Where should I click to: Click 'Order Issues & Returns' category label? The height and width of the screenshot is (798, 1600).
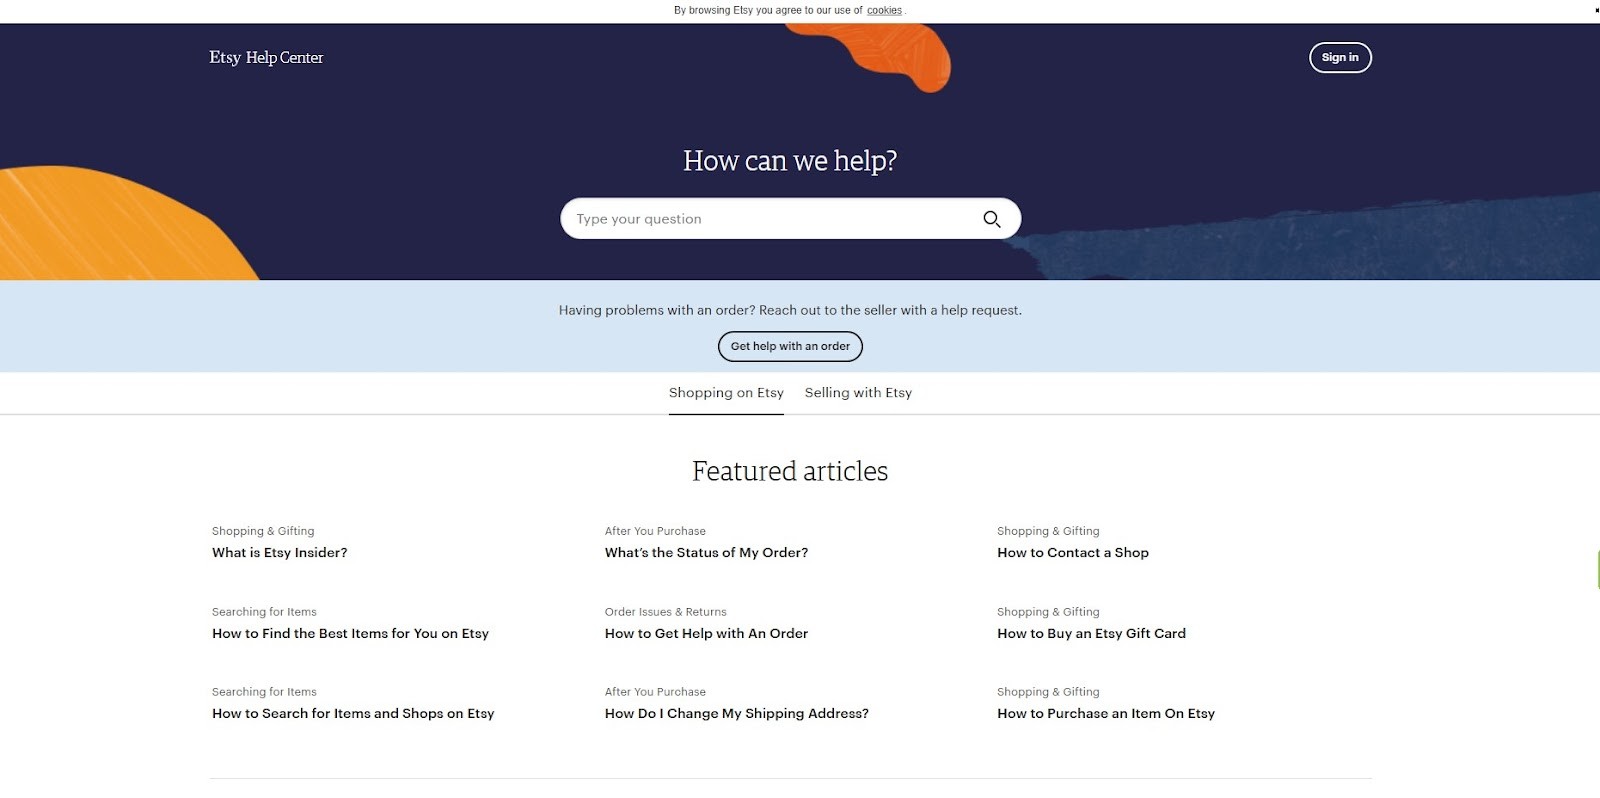click(665, 612)
